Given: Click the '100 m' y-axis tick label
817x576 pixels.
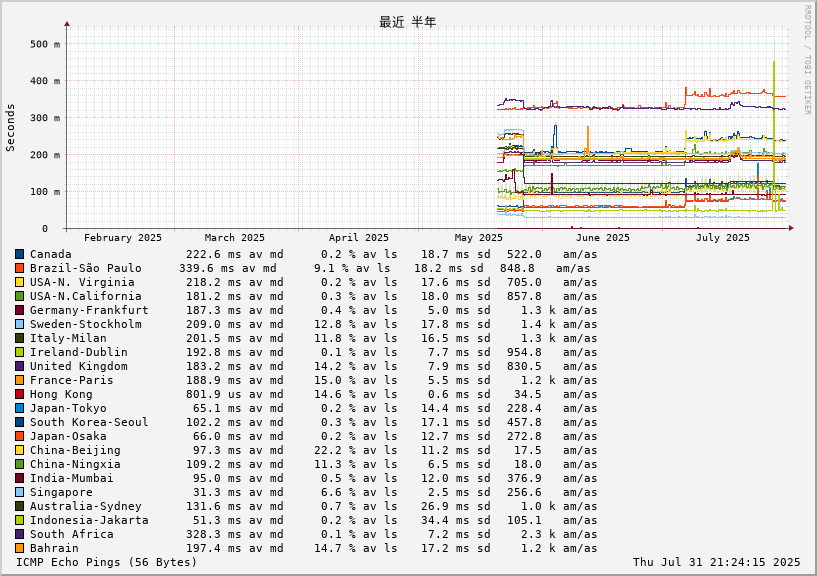Looking at the screenshot, I should [x=45, y=192].
